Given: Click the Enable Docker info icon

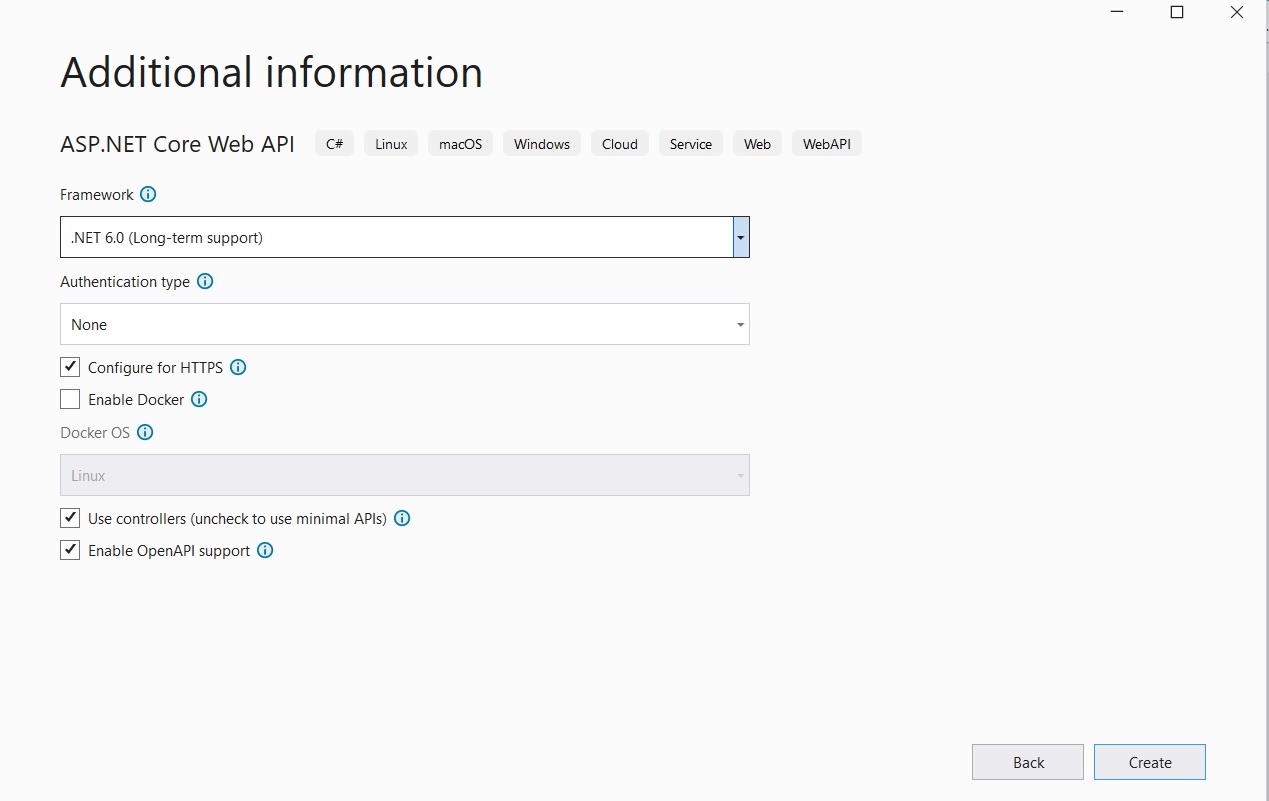Looking at the screenshot, I should 199,400.
